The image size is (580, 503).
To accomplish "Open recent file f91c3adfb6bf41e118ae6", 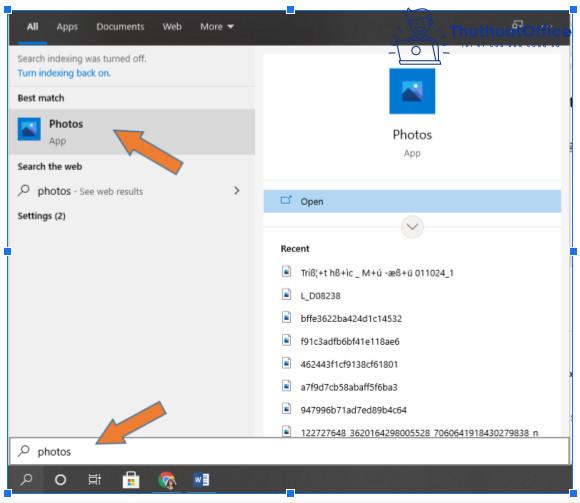I will tap(350, 341).
